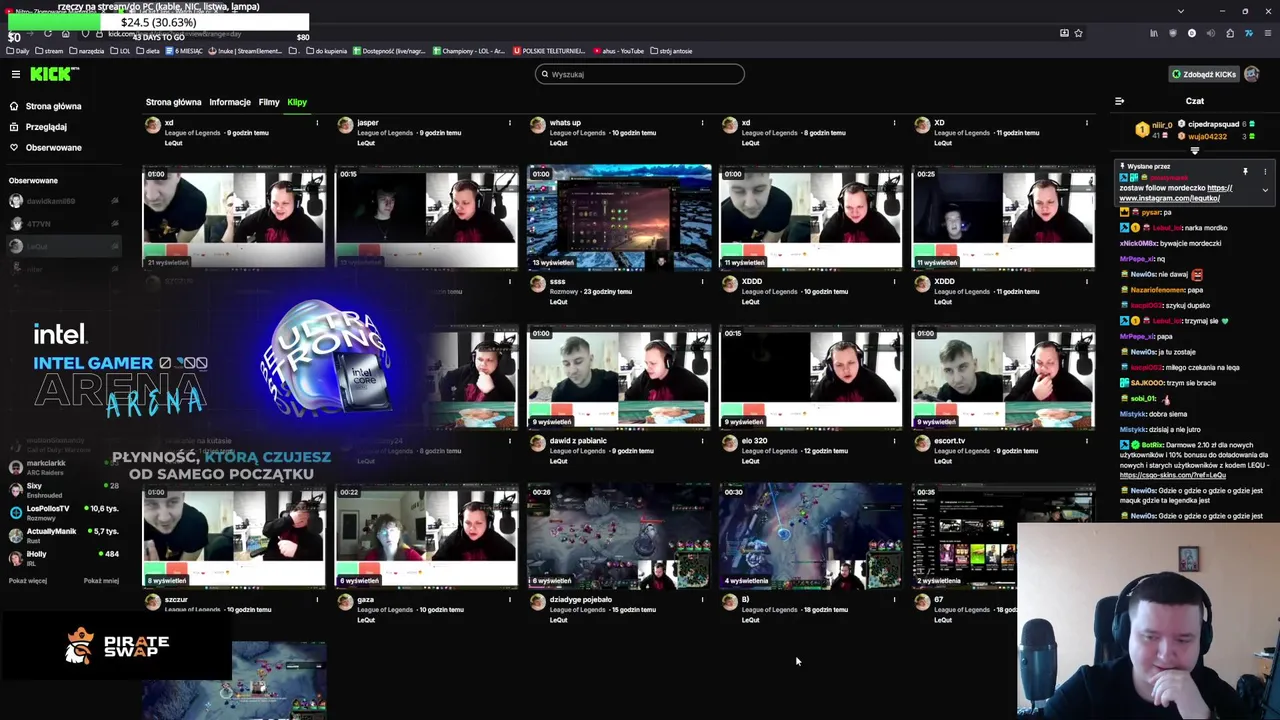Click the avatar beside the gaza clip
This screenshot has height=720, width=1280.
(x=345, y=603)
